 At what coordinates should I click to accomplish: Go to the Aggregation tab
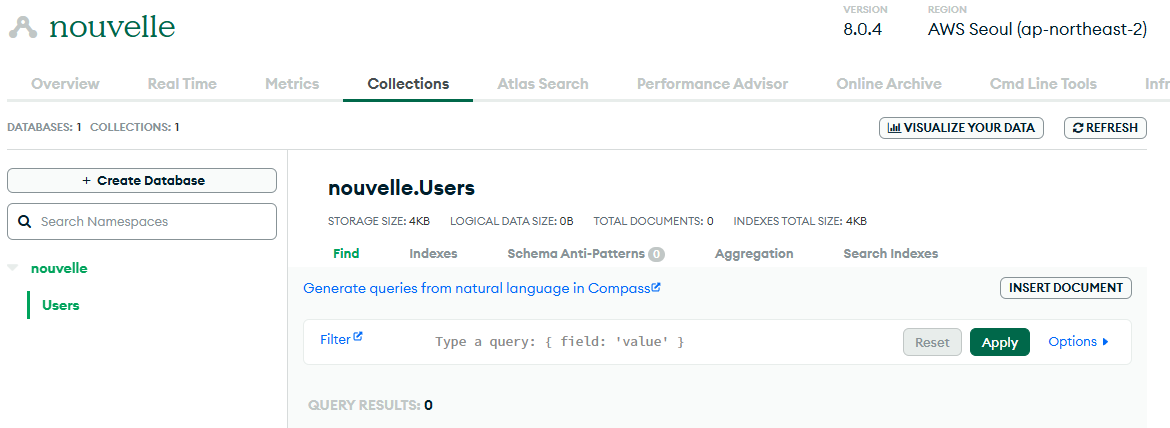(x=754, y=254)
